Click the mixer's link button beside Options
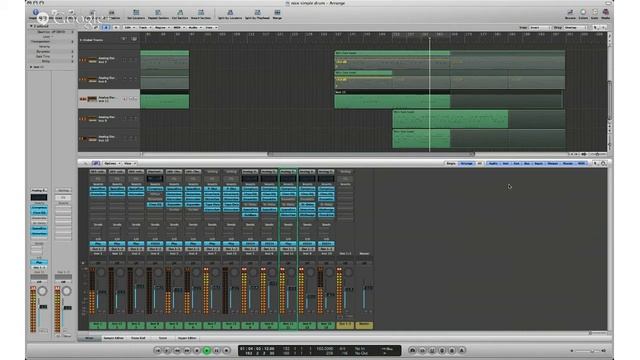640x360 pixels. click(96, 163)
